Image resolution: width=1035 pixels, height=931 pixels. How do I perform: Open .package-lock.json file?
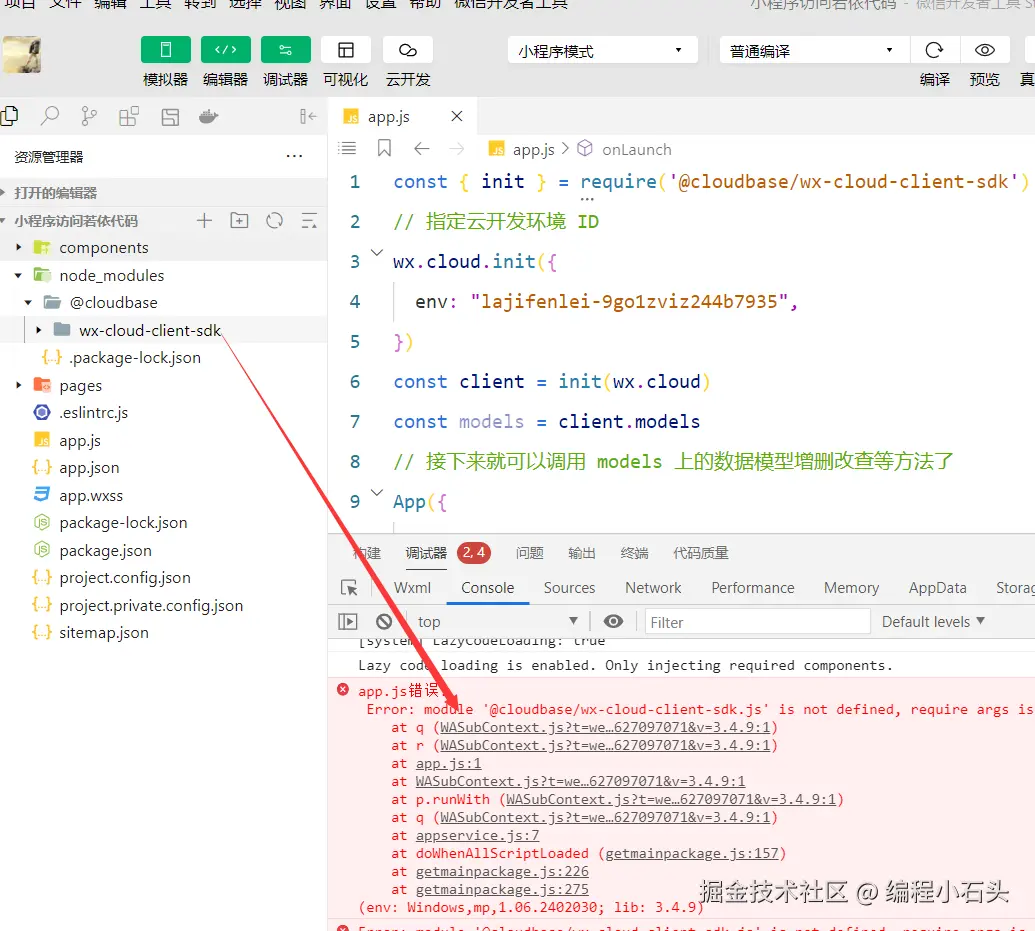135,358
